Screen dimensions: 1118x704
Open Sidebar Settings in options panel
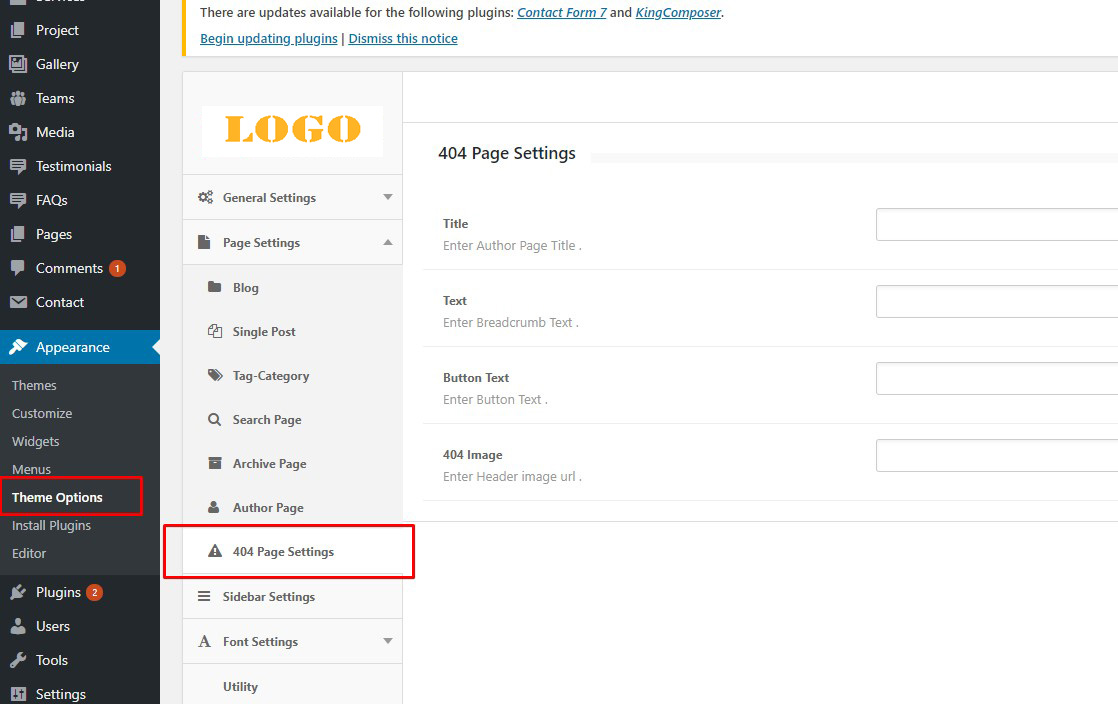(x=268, y=597)
